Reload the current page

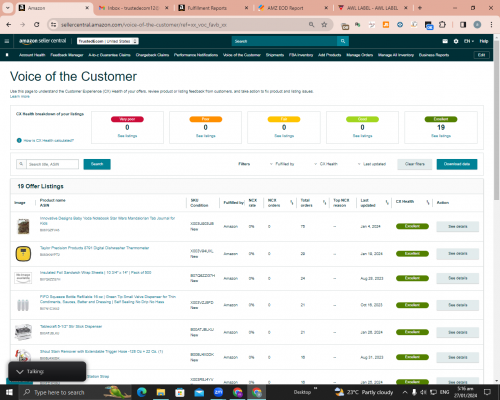37,25
